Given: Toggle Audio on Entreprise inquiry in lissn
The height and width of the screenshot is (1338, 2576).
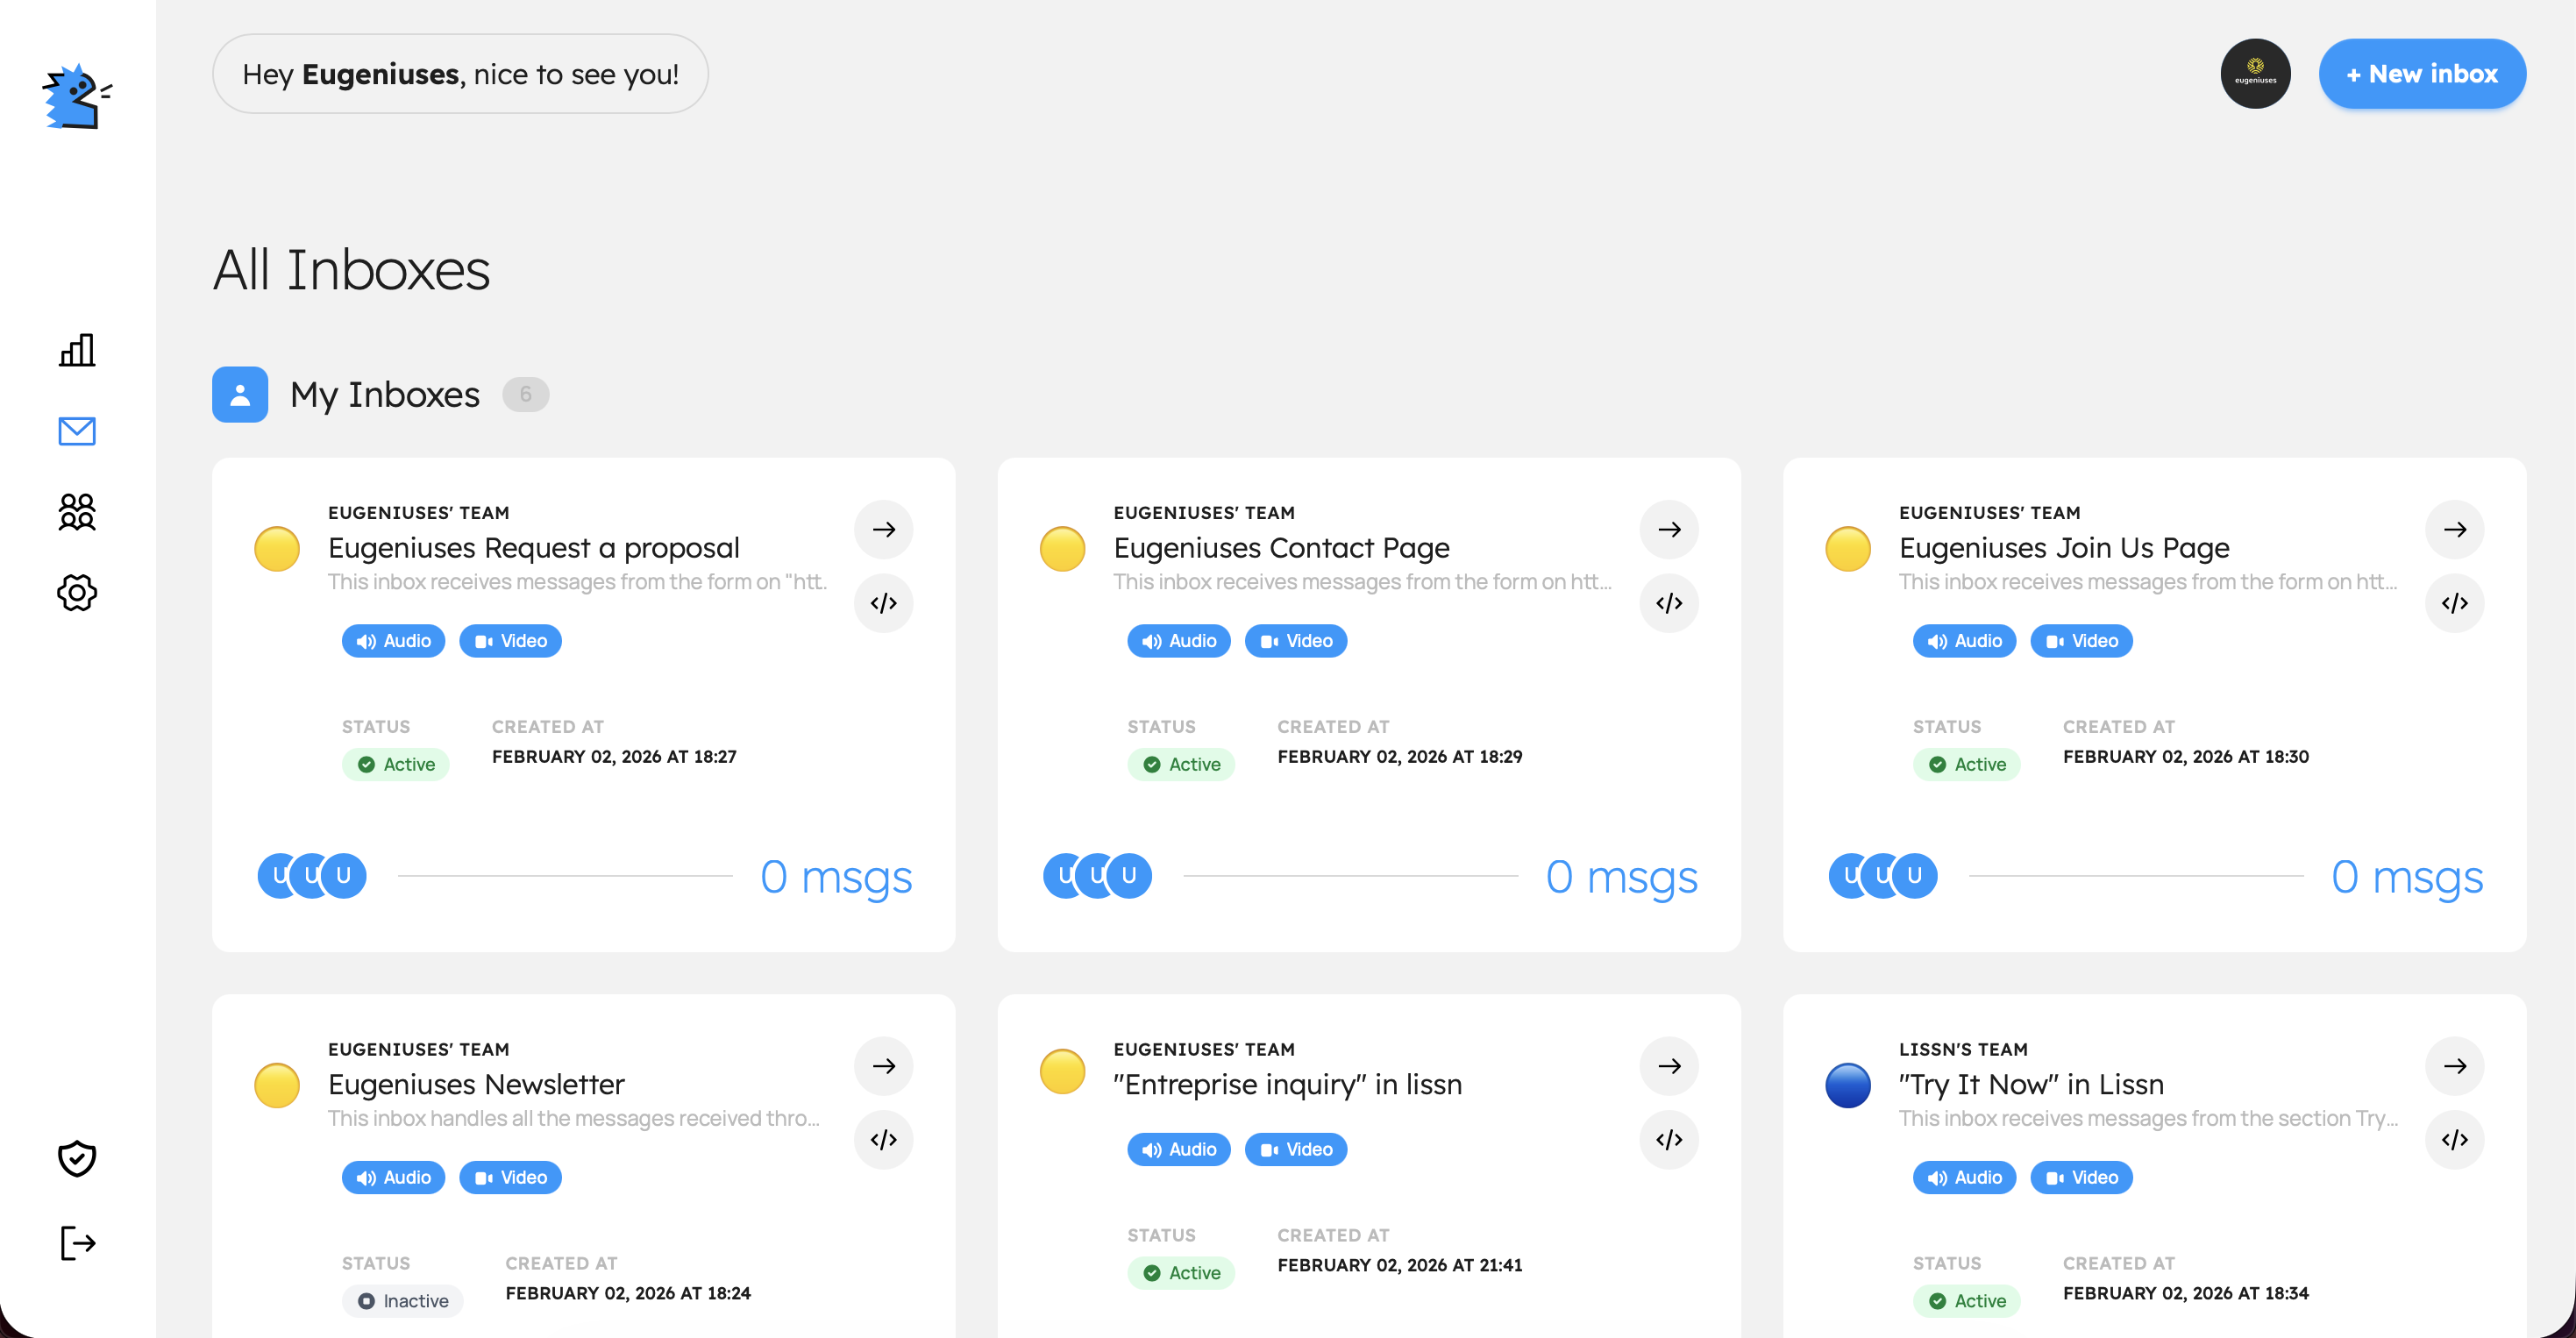Looking at the screenshot, I should point(1178,1149).
